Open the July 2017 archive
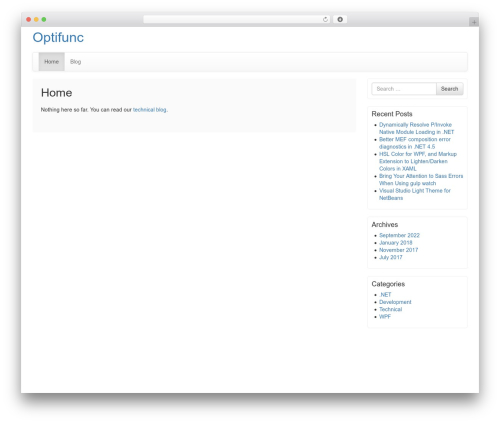 [391, 257]
